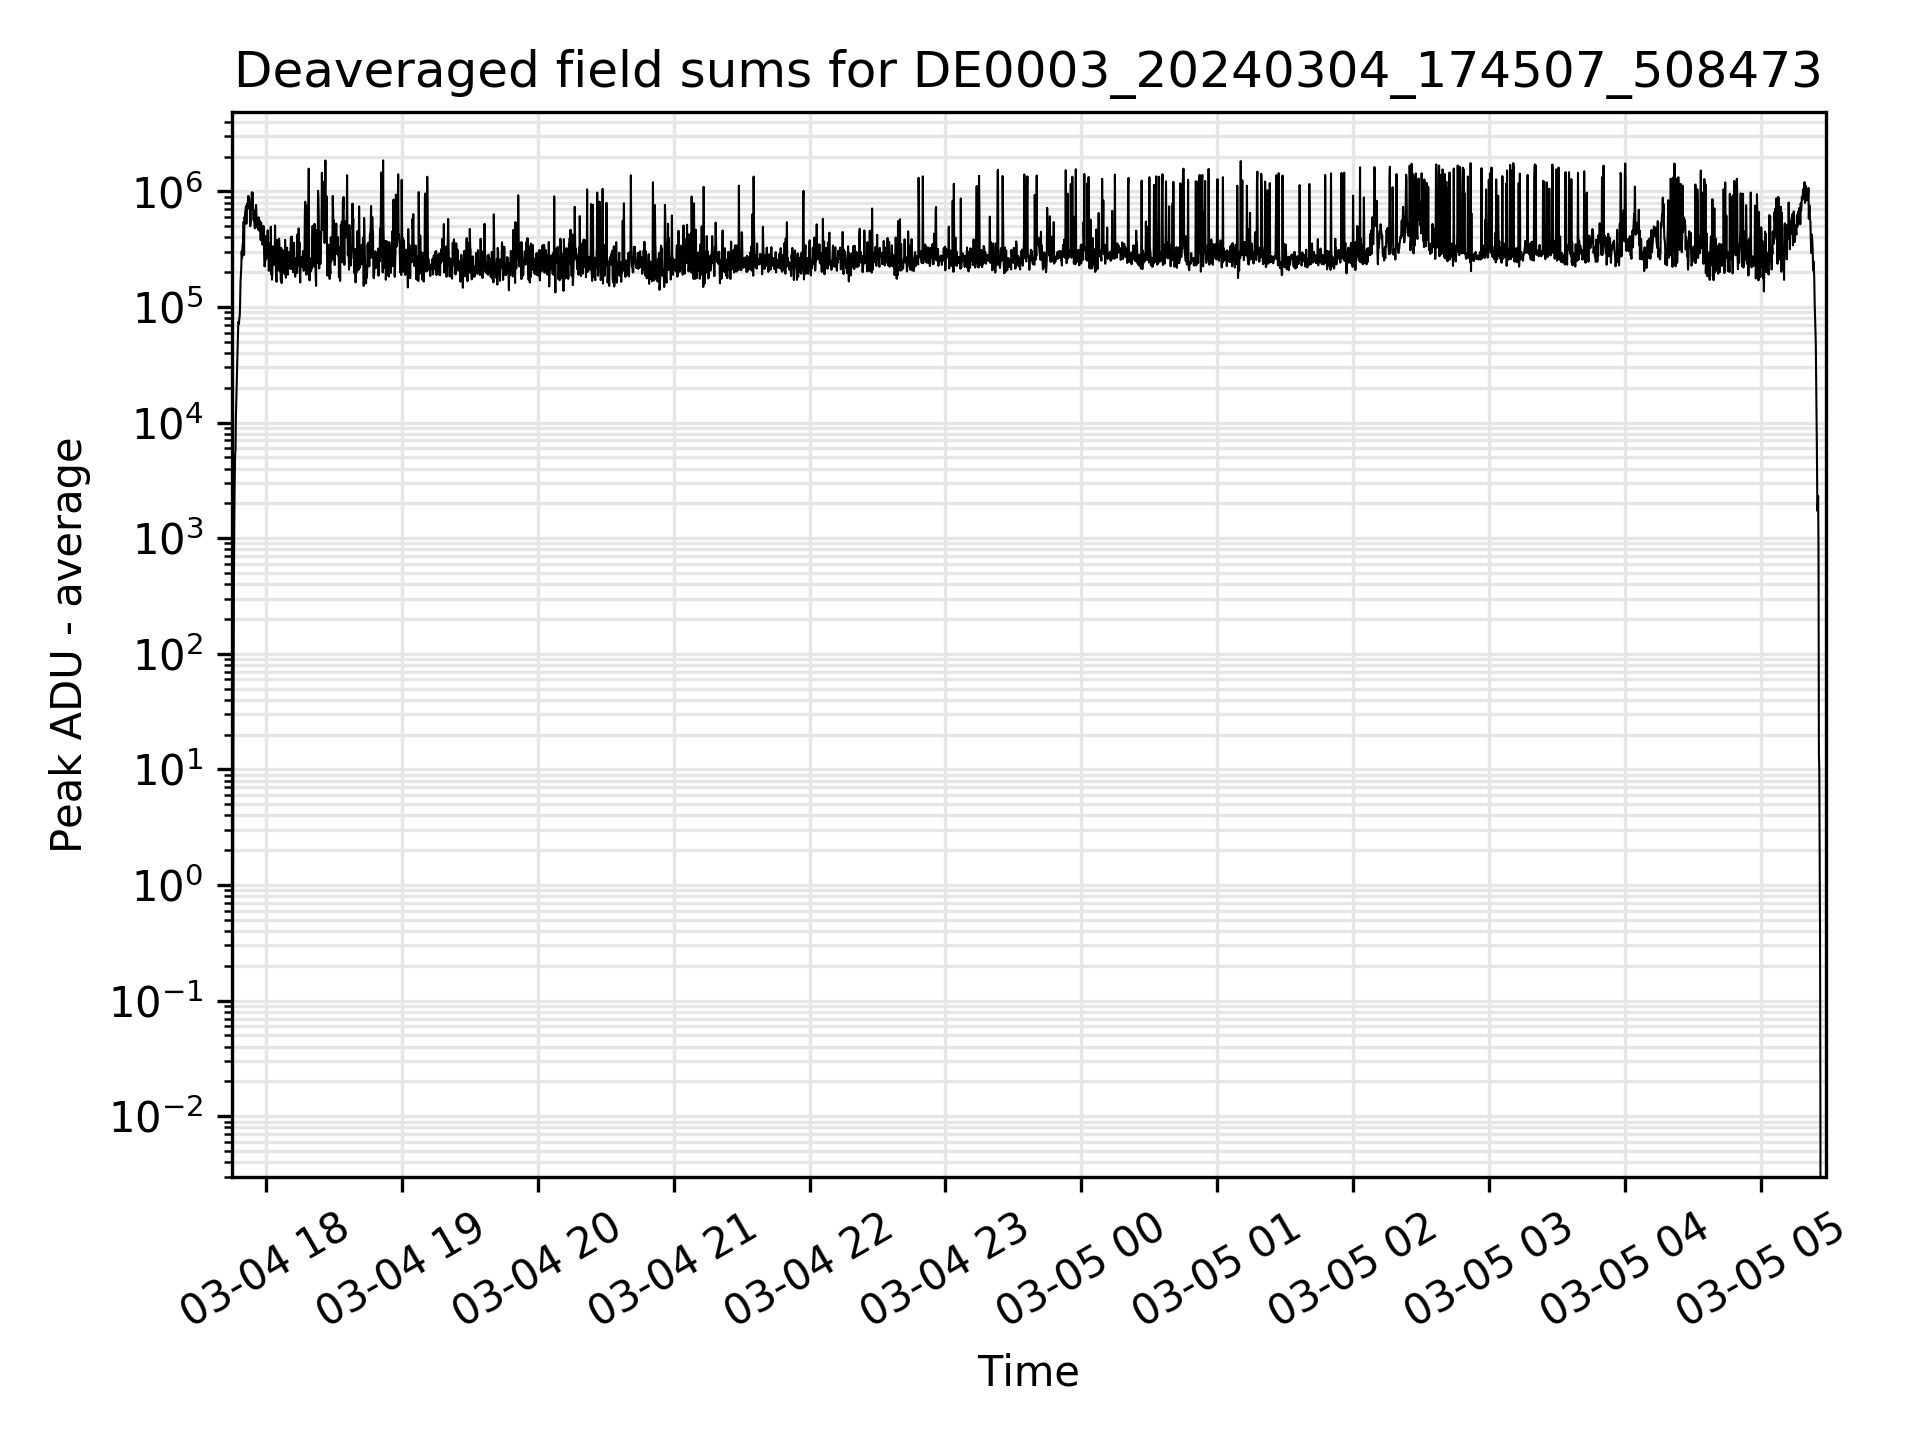Click the y-axis tick label 10^-1
This screenshot has width=1920, height=1440.
click(x=157, y=1000)
